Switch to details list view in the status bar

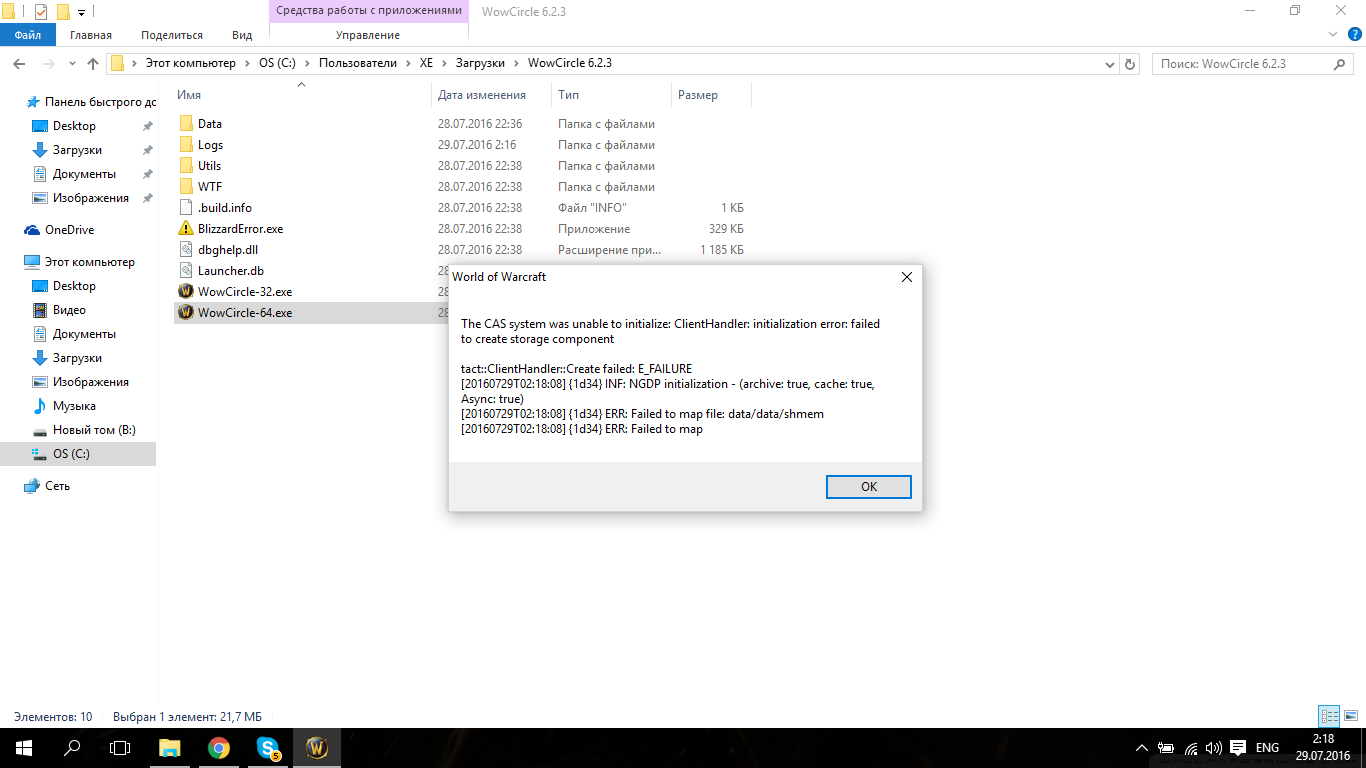(x=1328, y=716)
